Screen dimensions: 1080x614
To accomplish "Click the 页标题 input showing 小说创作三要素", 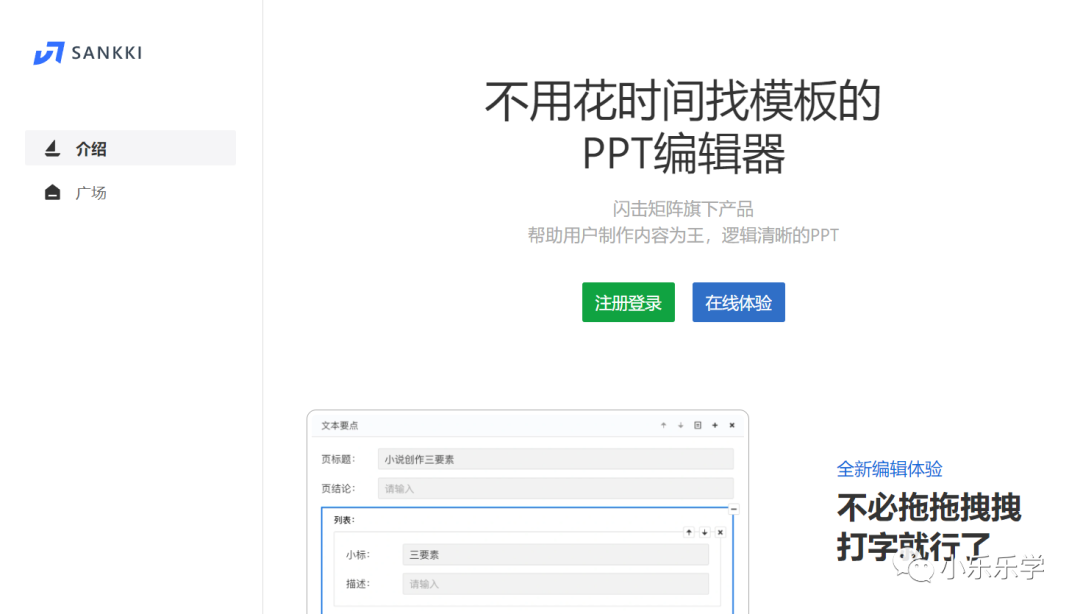I will pyautogui.click(x=555, y=458).
